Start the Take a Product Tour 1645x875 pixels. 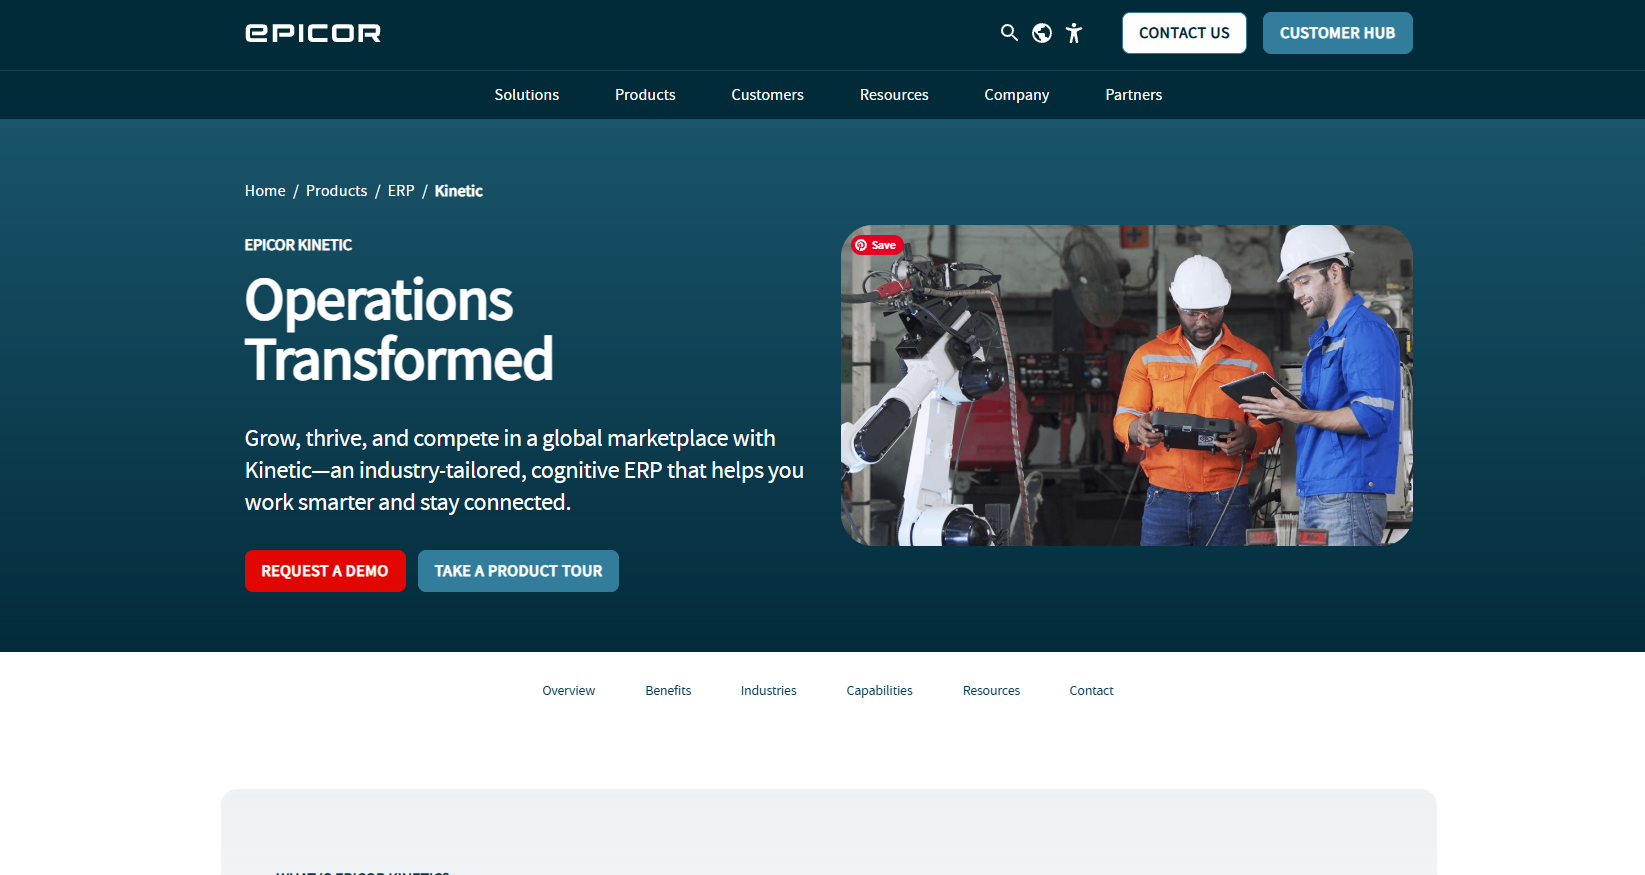[518, 571]
